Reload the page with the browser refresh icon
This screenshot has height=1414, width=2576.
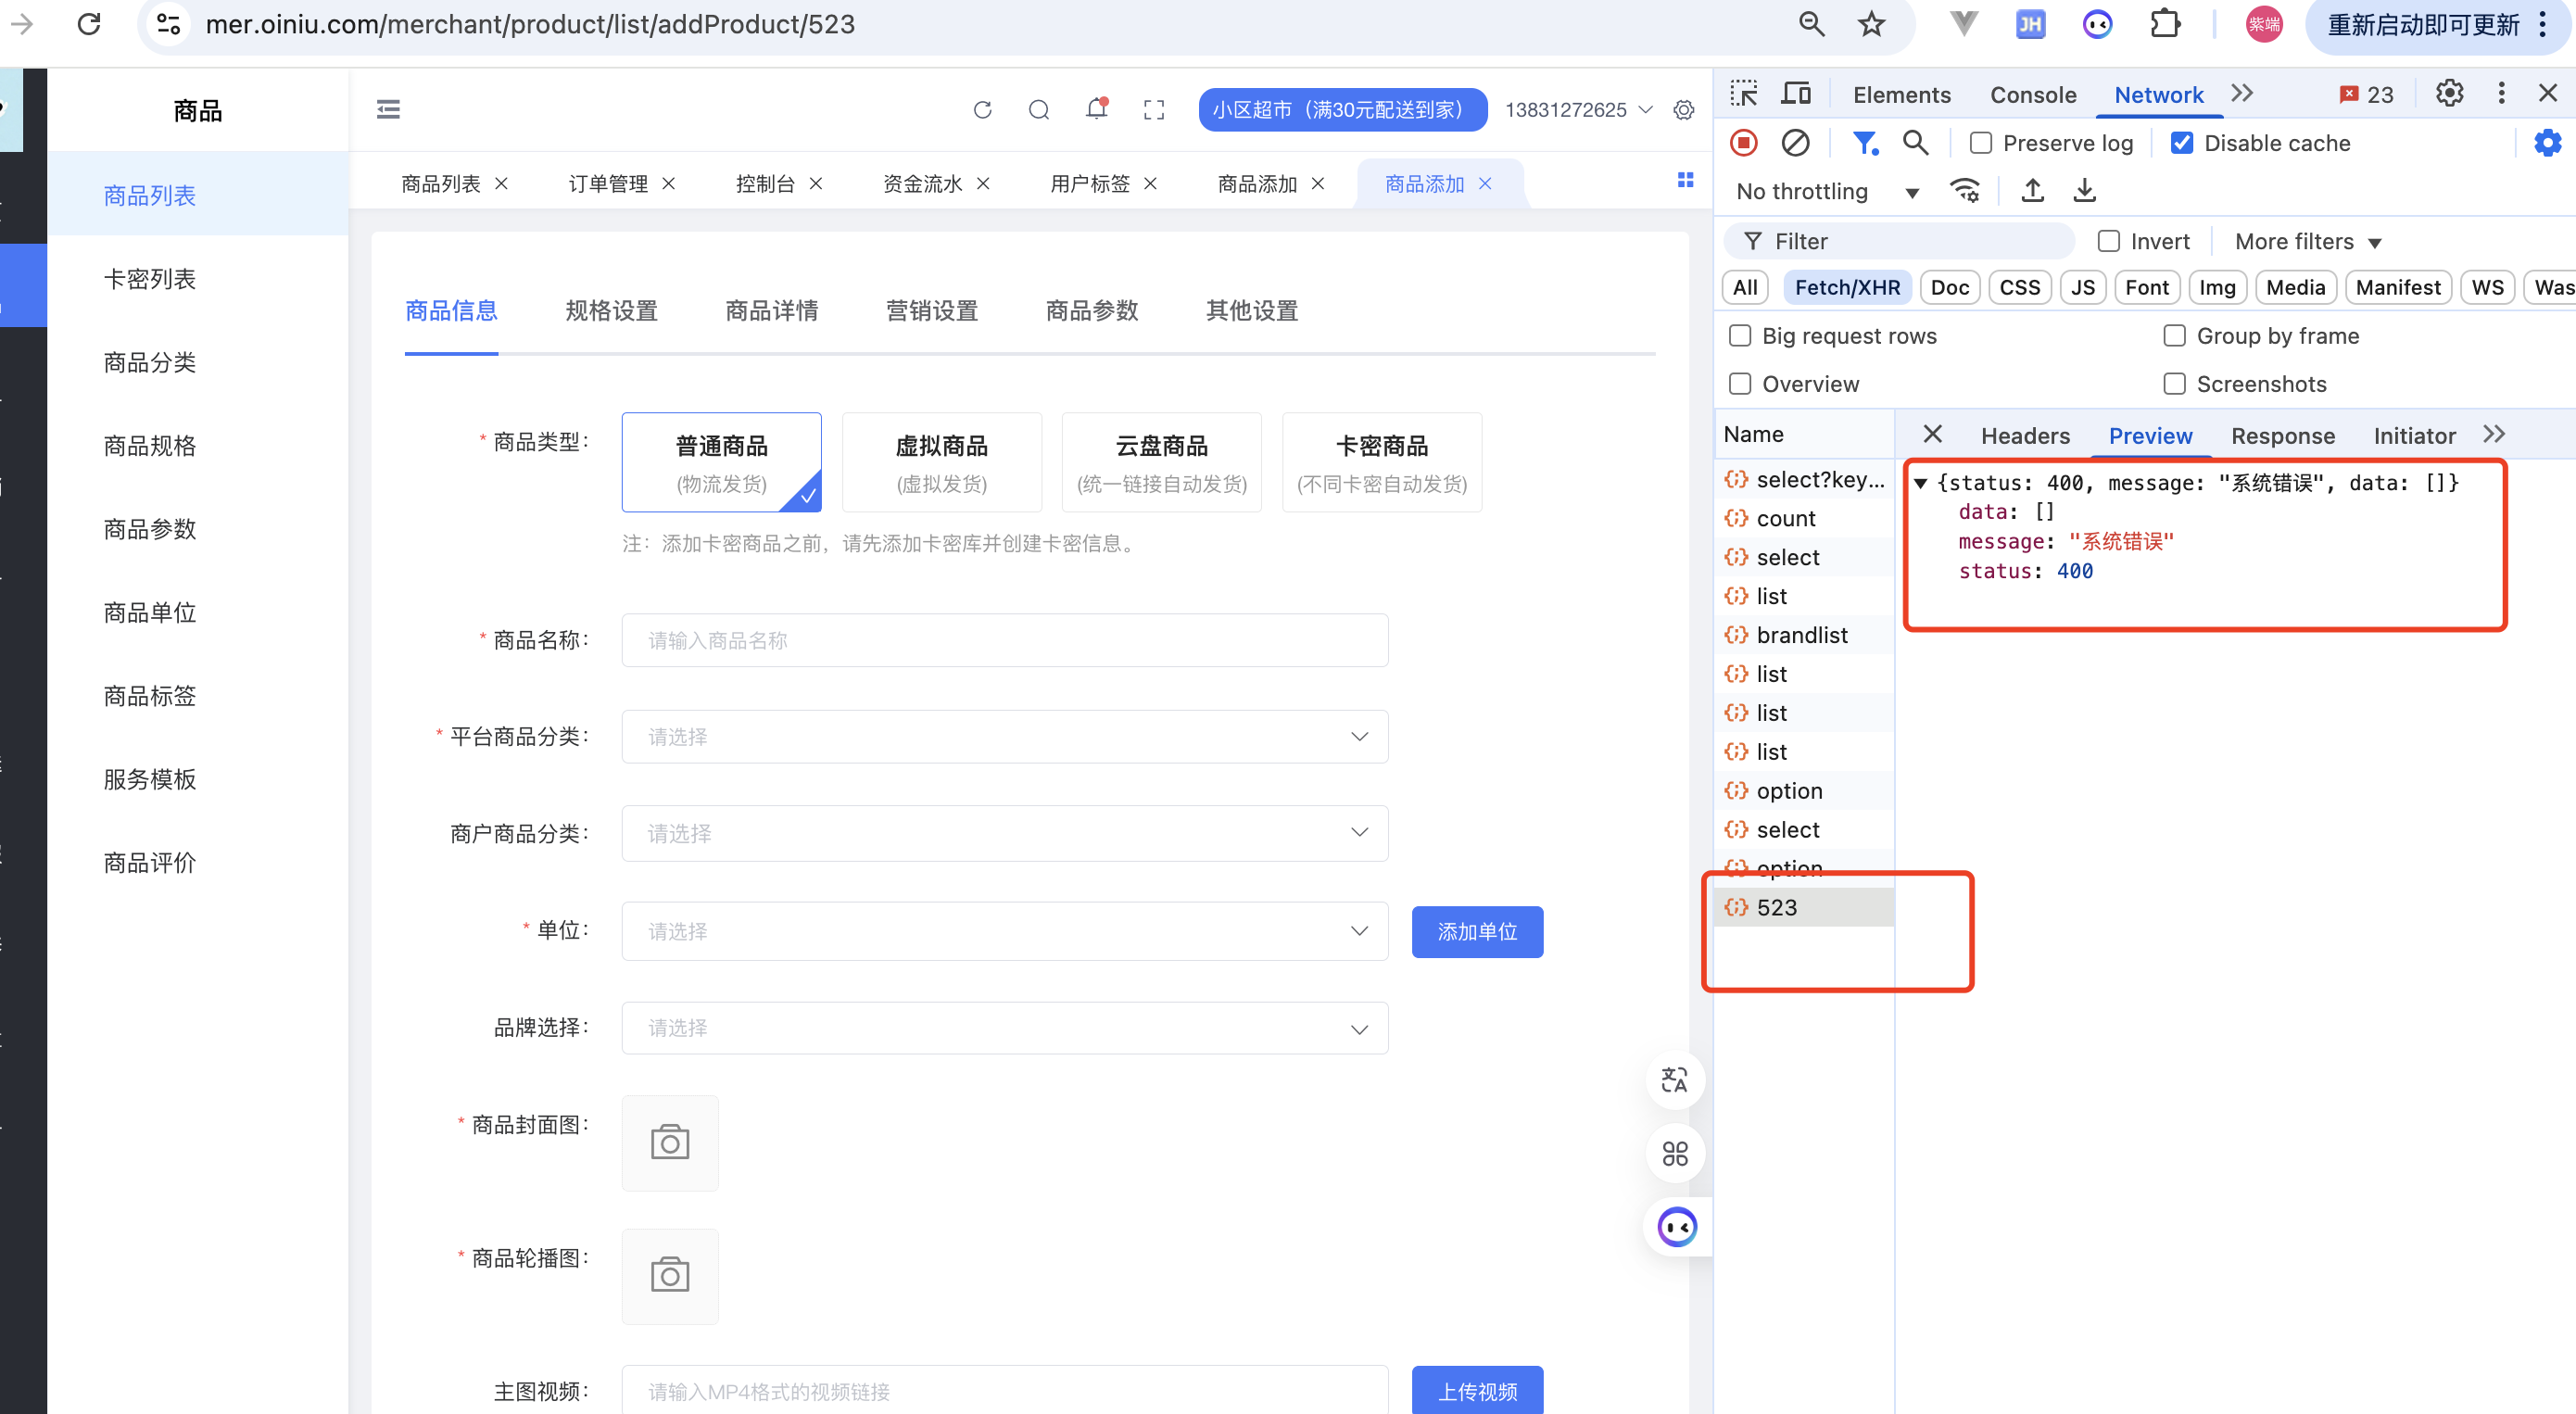[x=89, y=24]
